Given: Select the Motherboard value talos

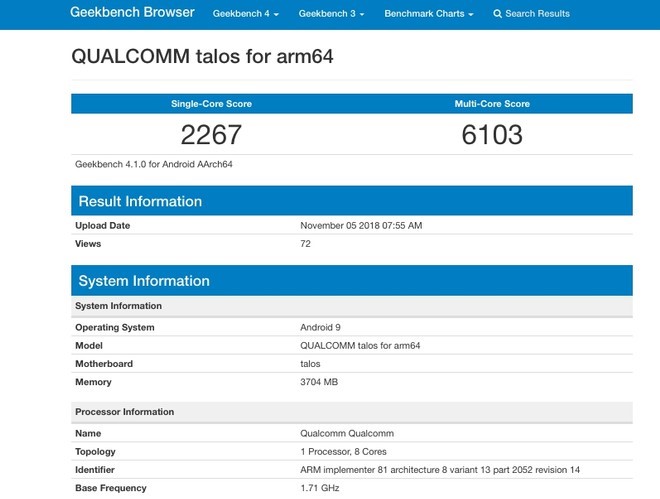Looking at the screenshot, I should [310, 364].
